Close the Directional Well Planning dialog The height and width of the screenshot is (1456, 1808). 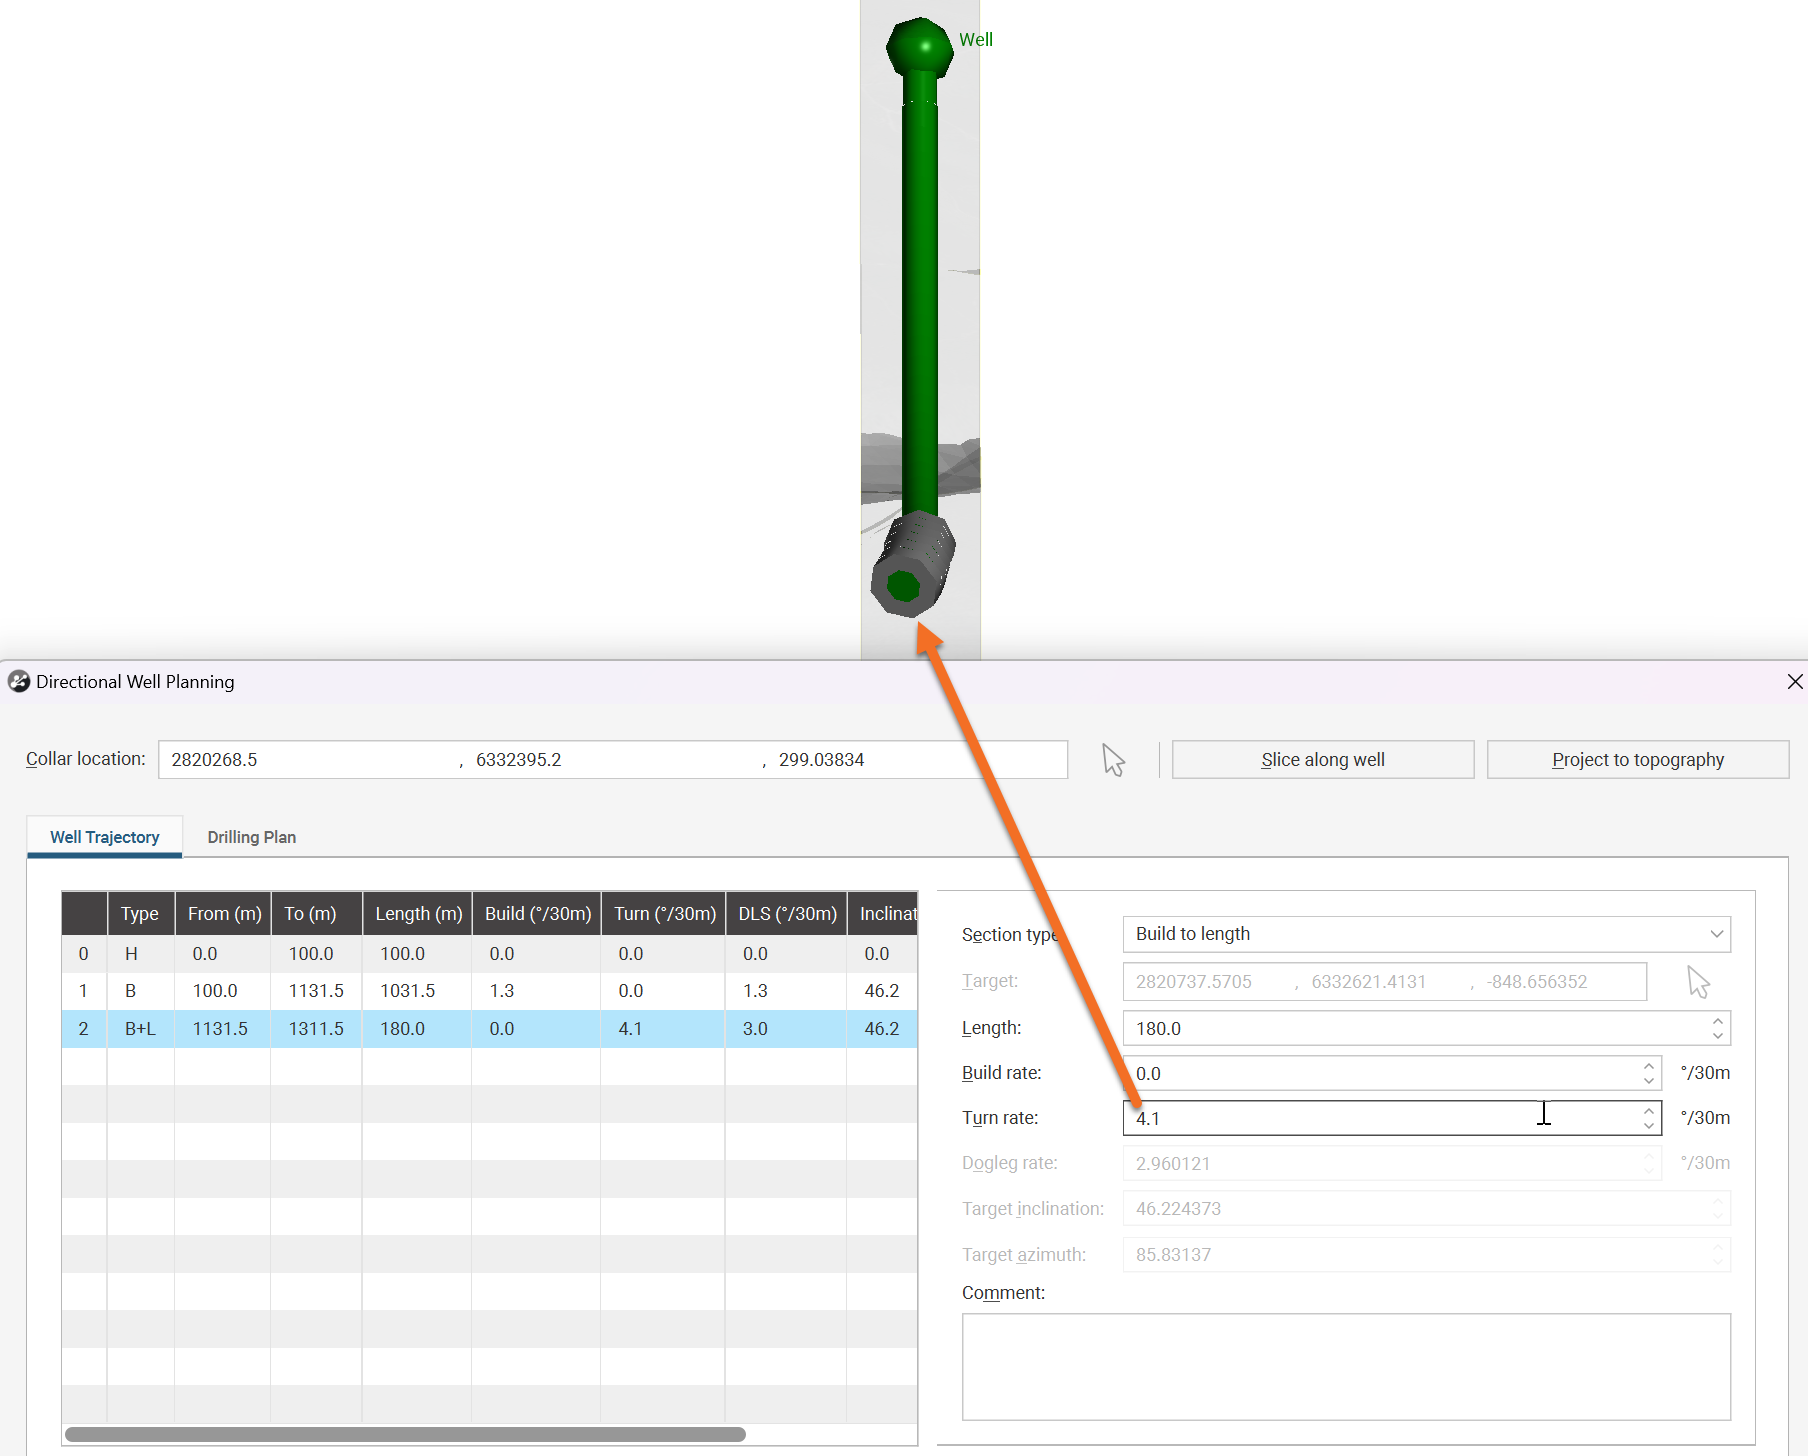pos(1794,682)
